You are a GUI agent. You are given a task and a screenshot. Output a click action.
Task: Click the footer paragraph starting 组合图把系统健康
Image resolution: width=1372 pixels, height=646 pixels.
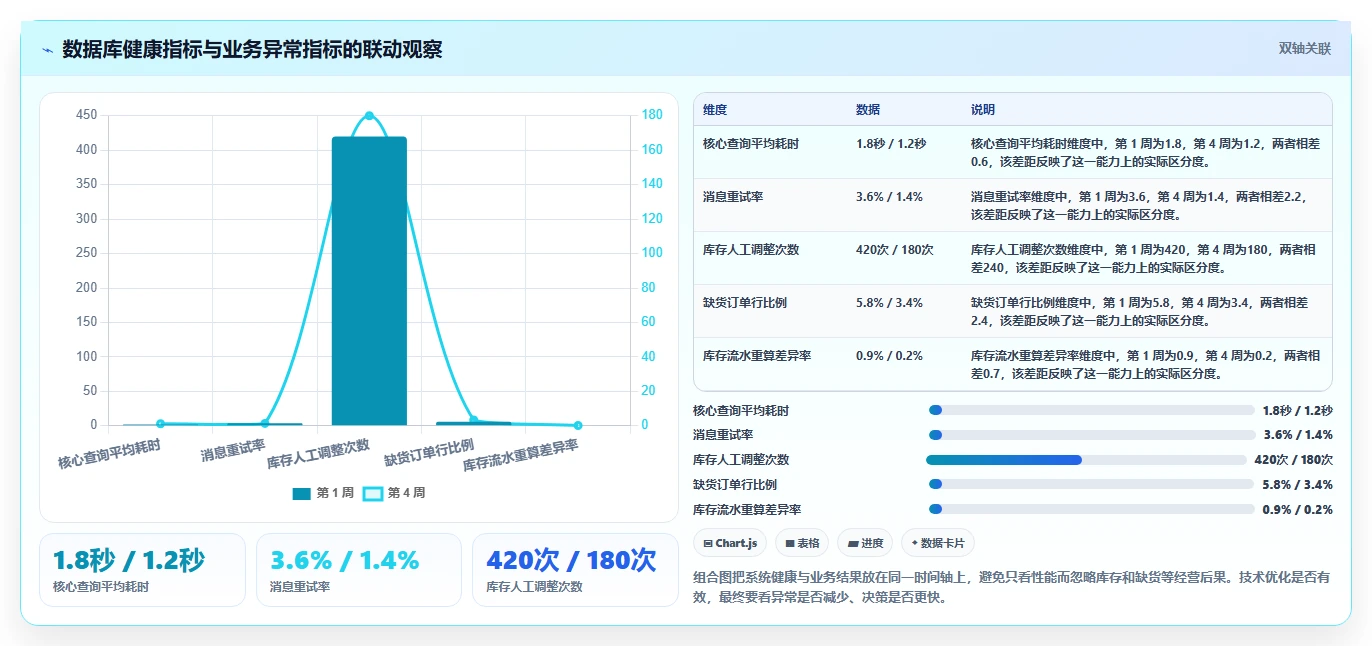1012,587
